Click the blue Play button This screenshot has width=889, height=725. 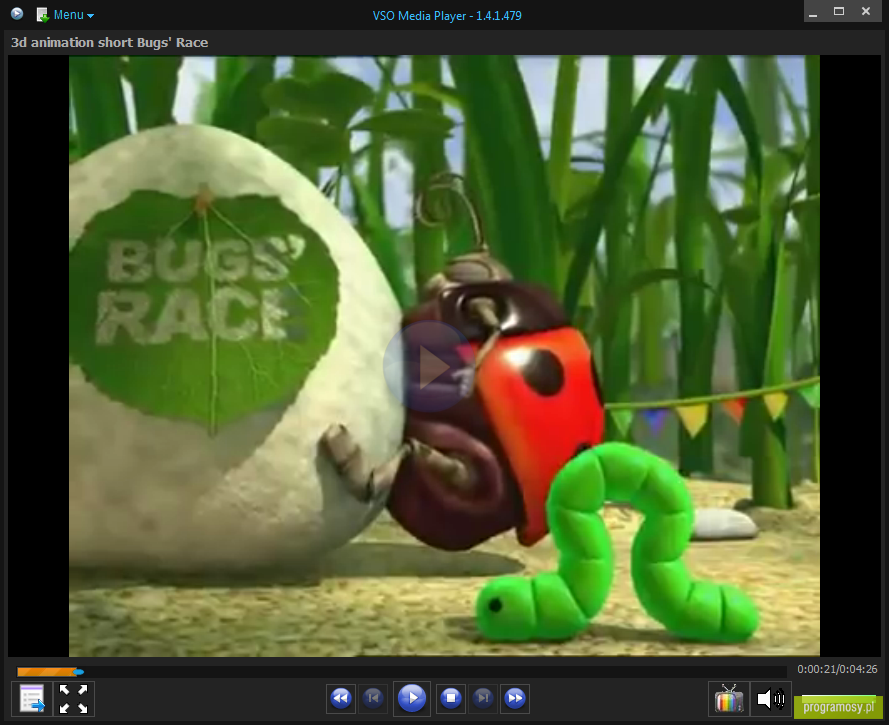click(x=412, y=698)
